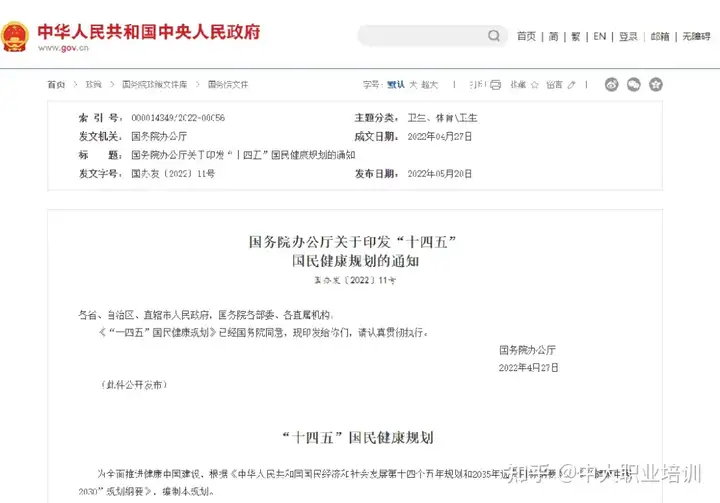Click the 中华人民共和国中央人民政府 site title

click(x=149, y=31)
